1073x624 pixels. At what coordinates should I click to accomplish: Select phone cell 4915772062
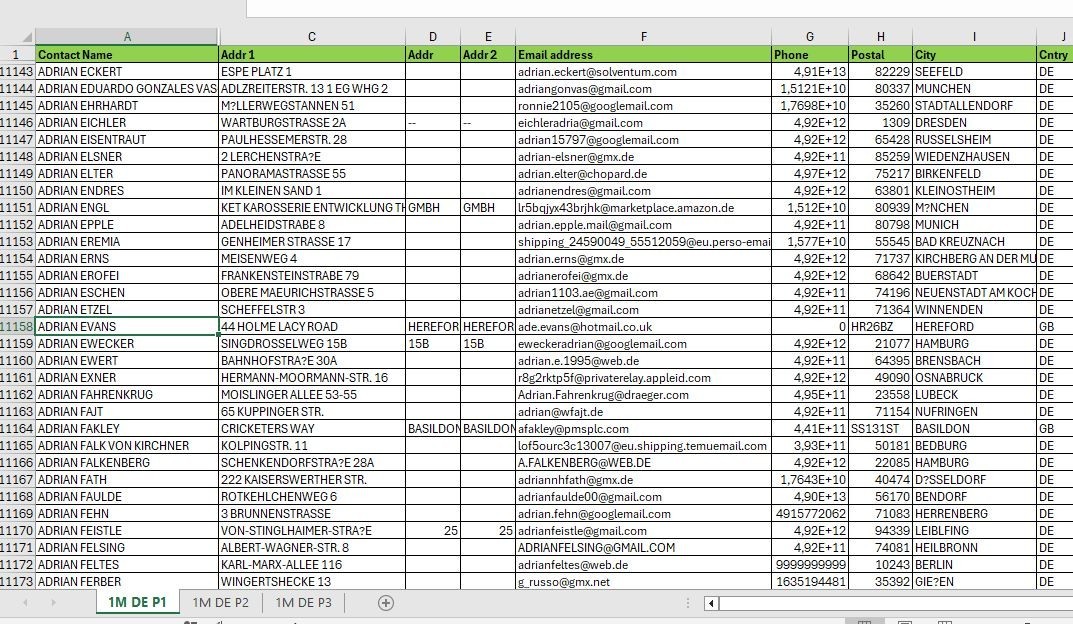(810, 514)
